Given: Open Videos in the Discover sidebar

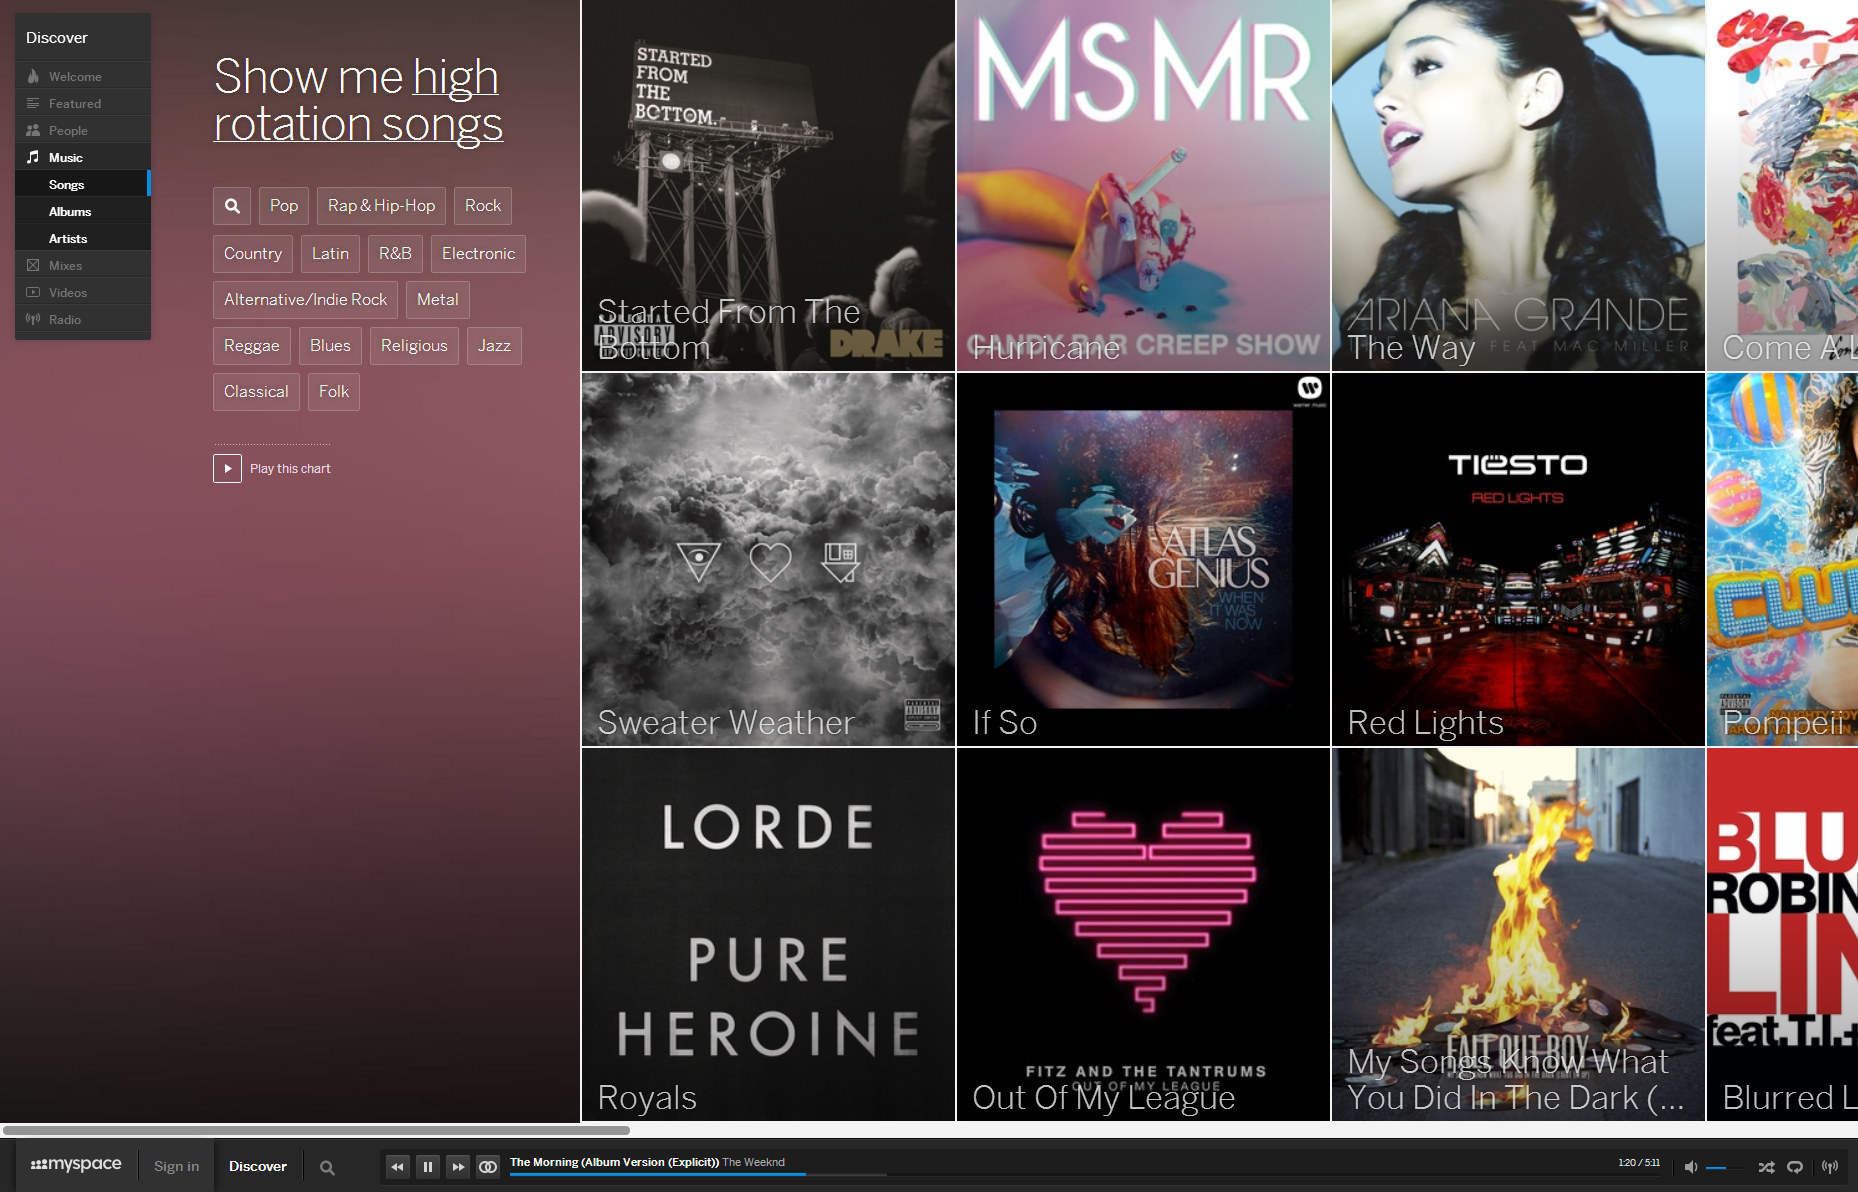Looking at the screenshot, I should coord(83,292).
